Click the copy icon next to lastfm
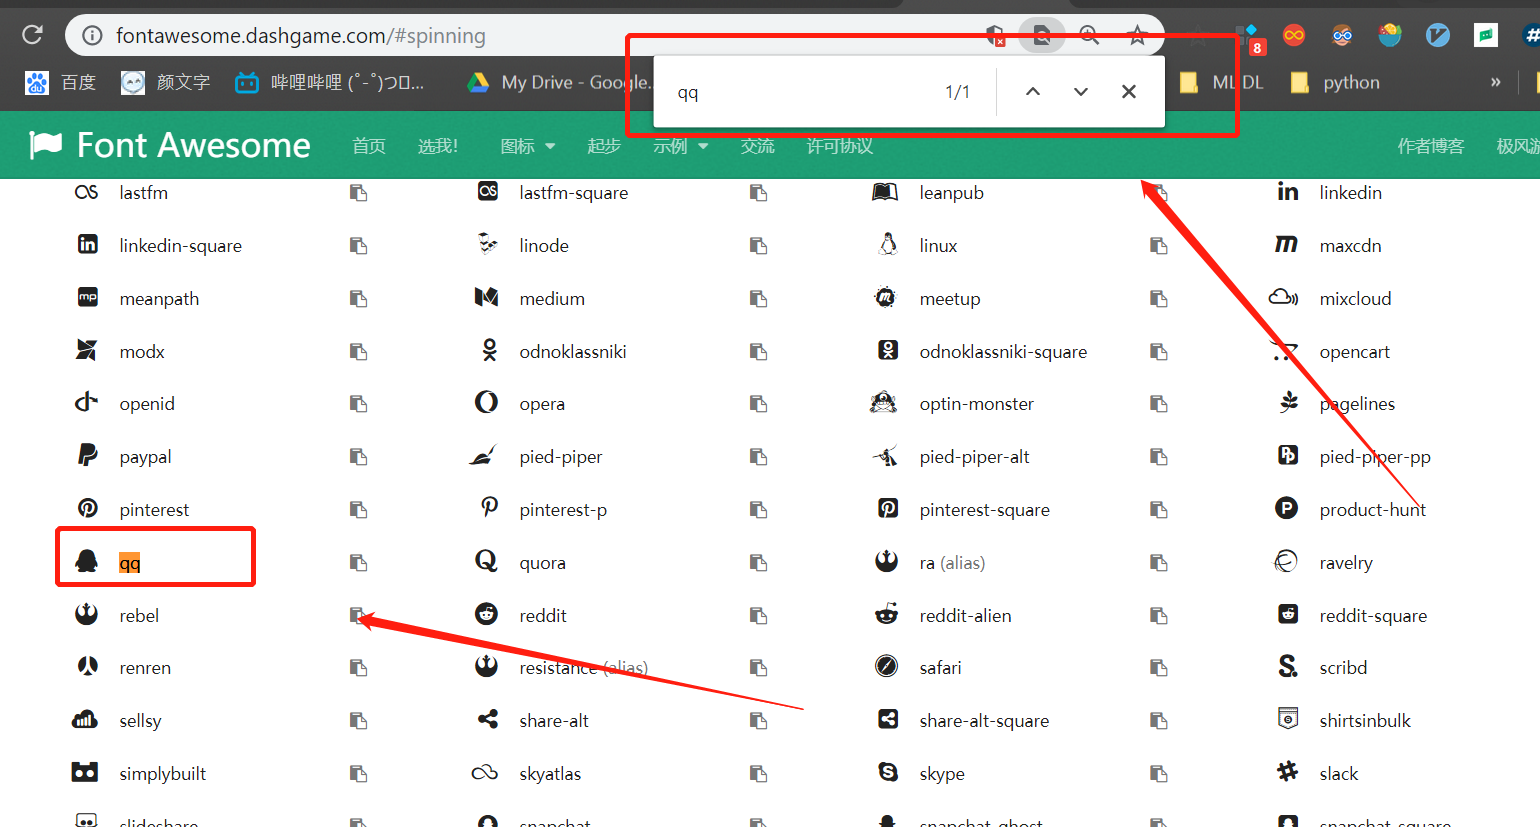This screenshot has width=1540, height=827. click(358, 193)
